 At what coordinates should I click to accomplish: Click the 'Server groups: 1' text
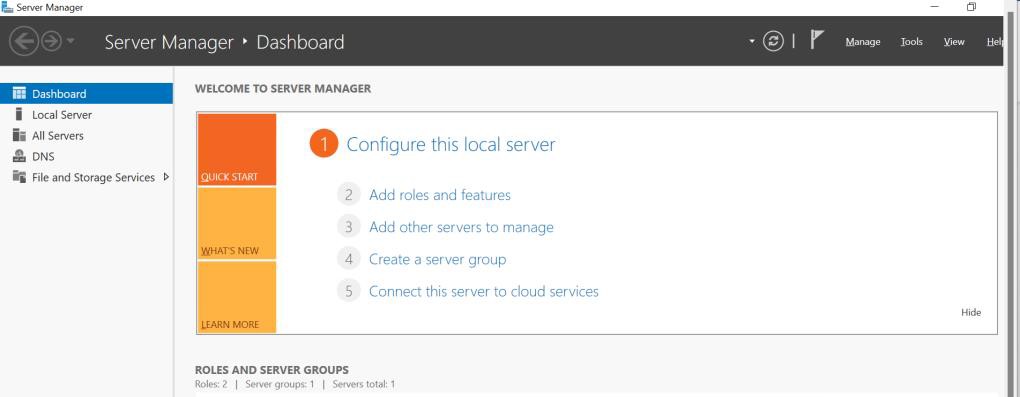(x=279, y=384)
